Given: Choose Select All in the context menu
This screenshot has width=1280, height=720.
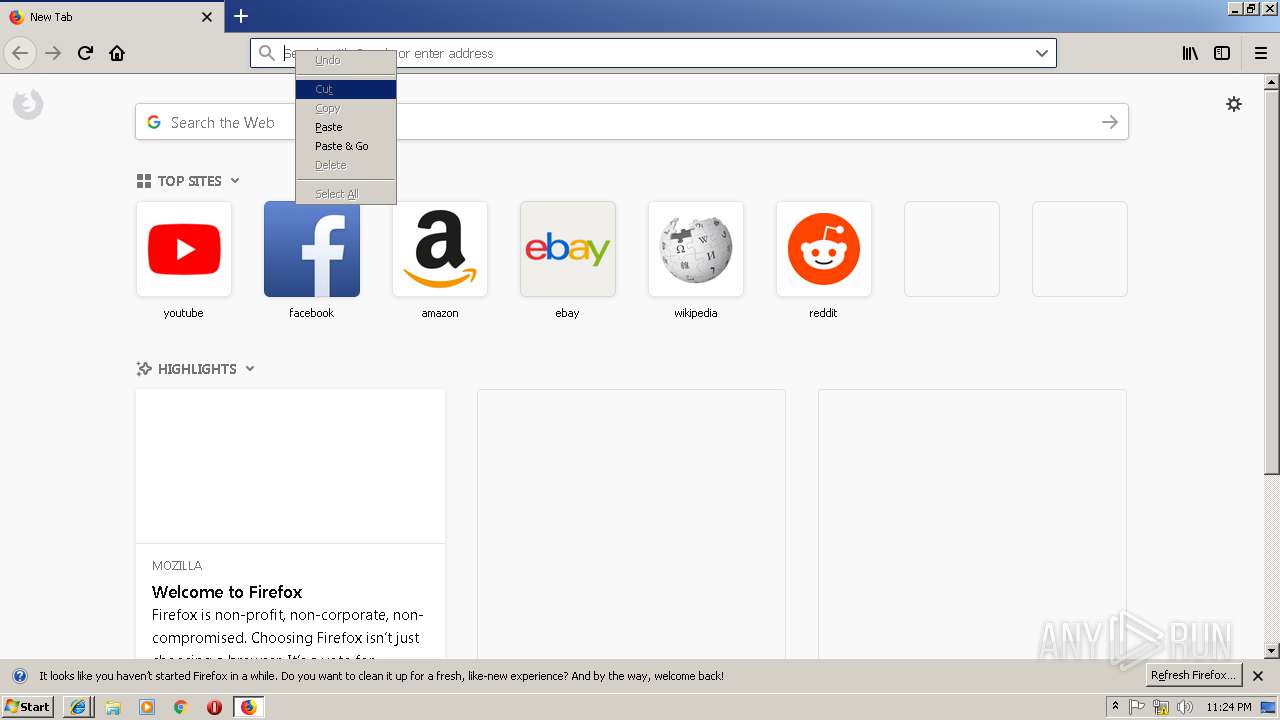Looking at the screenshot, I should click(x=346, y=194).
